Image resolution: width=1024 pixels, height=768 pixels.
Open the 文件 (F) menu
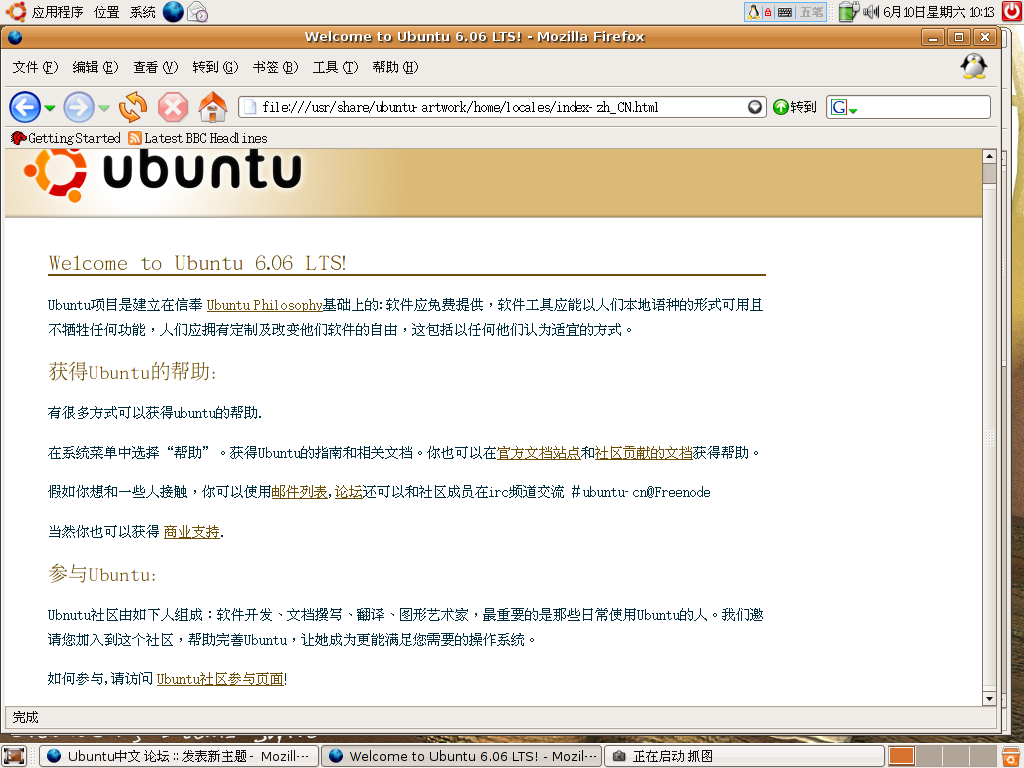35,67
